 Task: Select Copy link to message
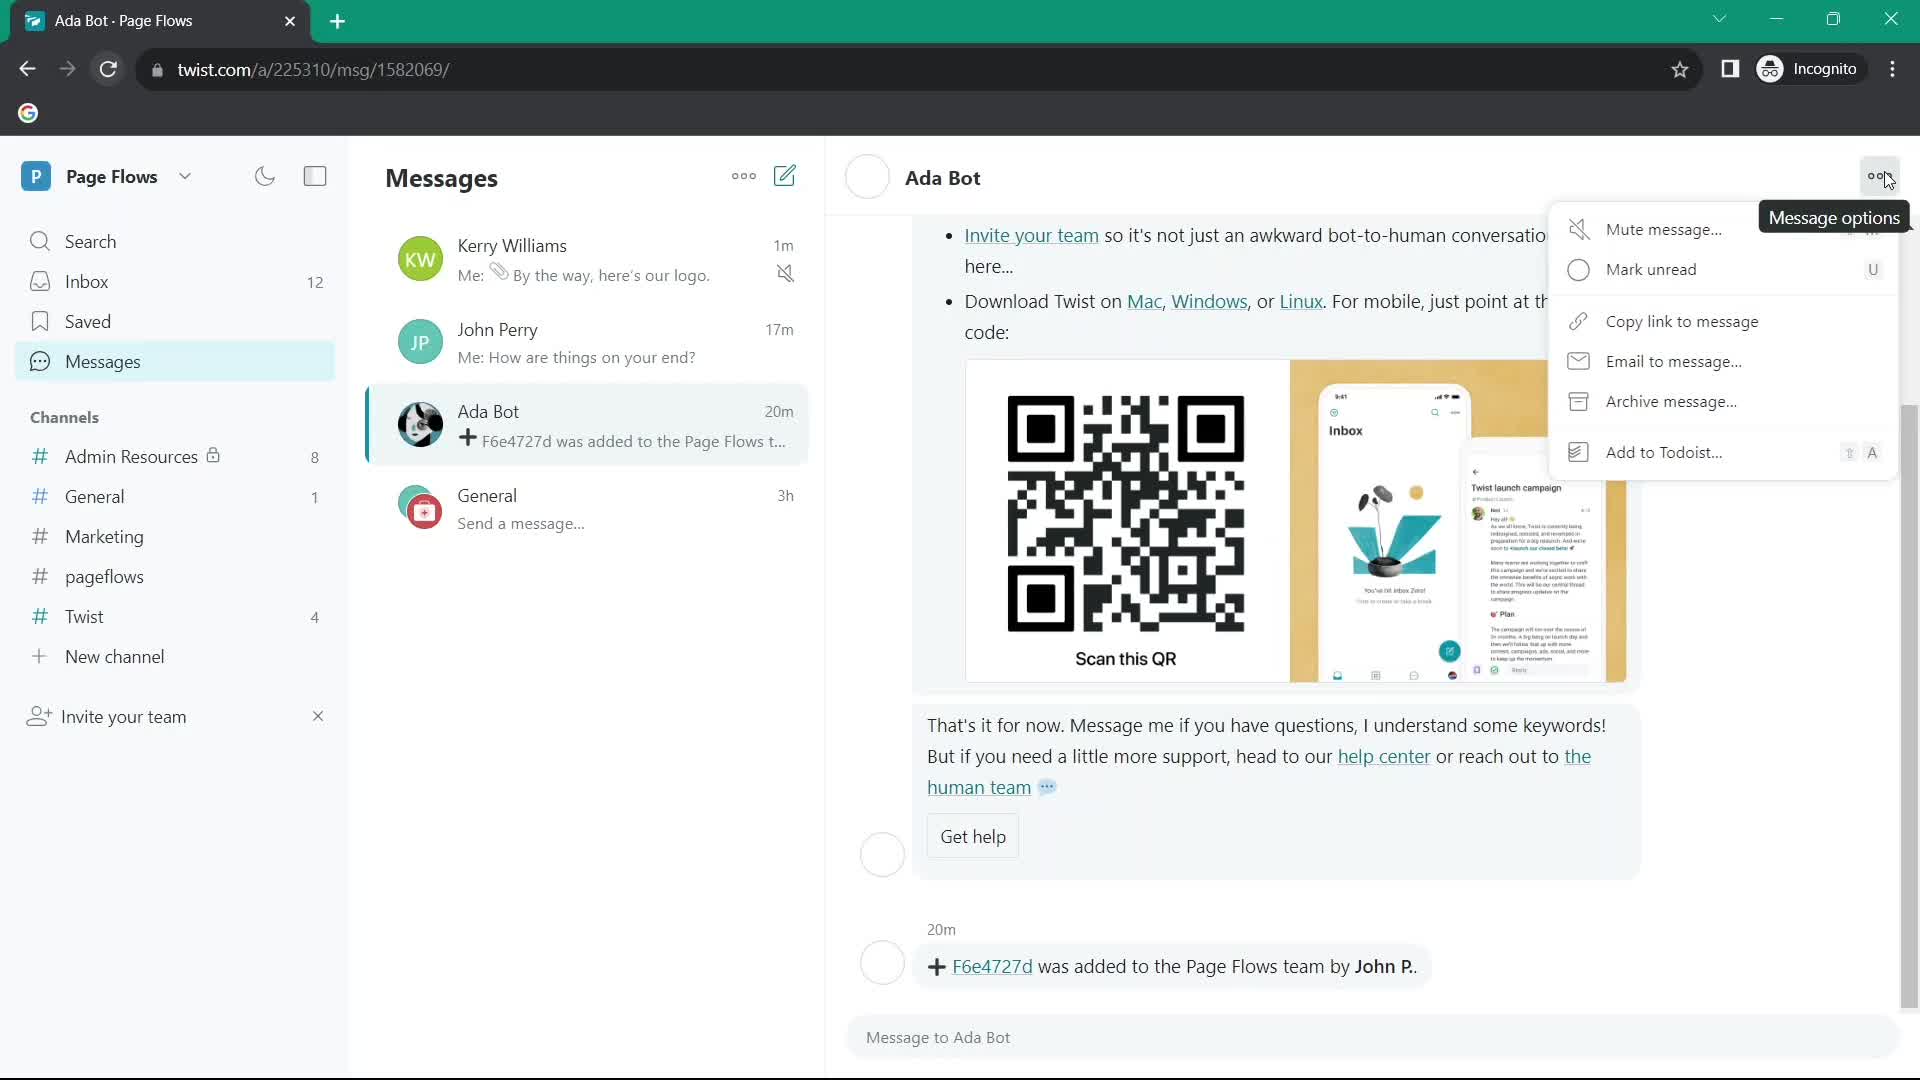(1723, 321)
